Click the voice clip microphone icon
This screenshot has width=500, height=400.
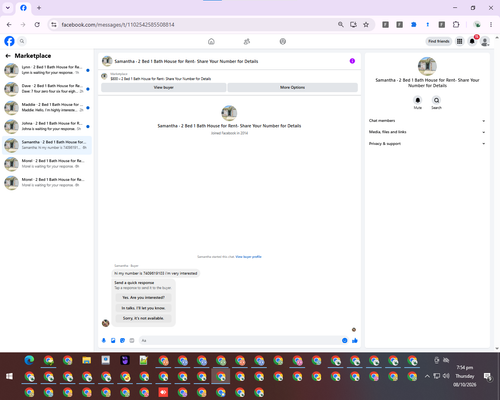(x=104, y=340)
